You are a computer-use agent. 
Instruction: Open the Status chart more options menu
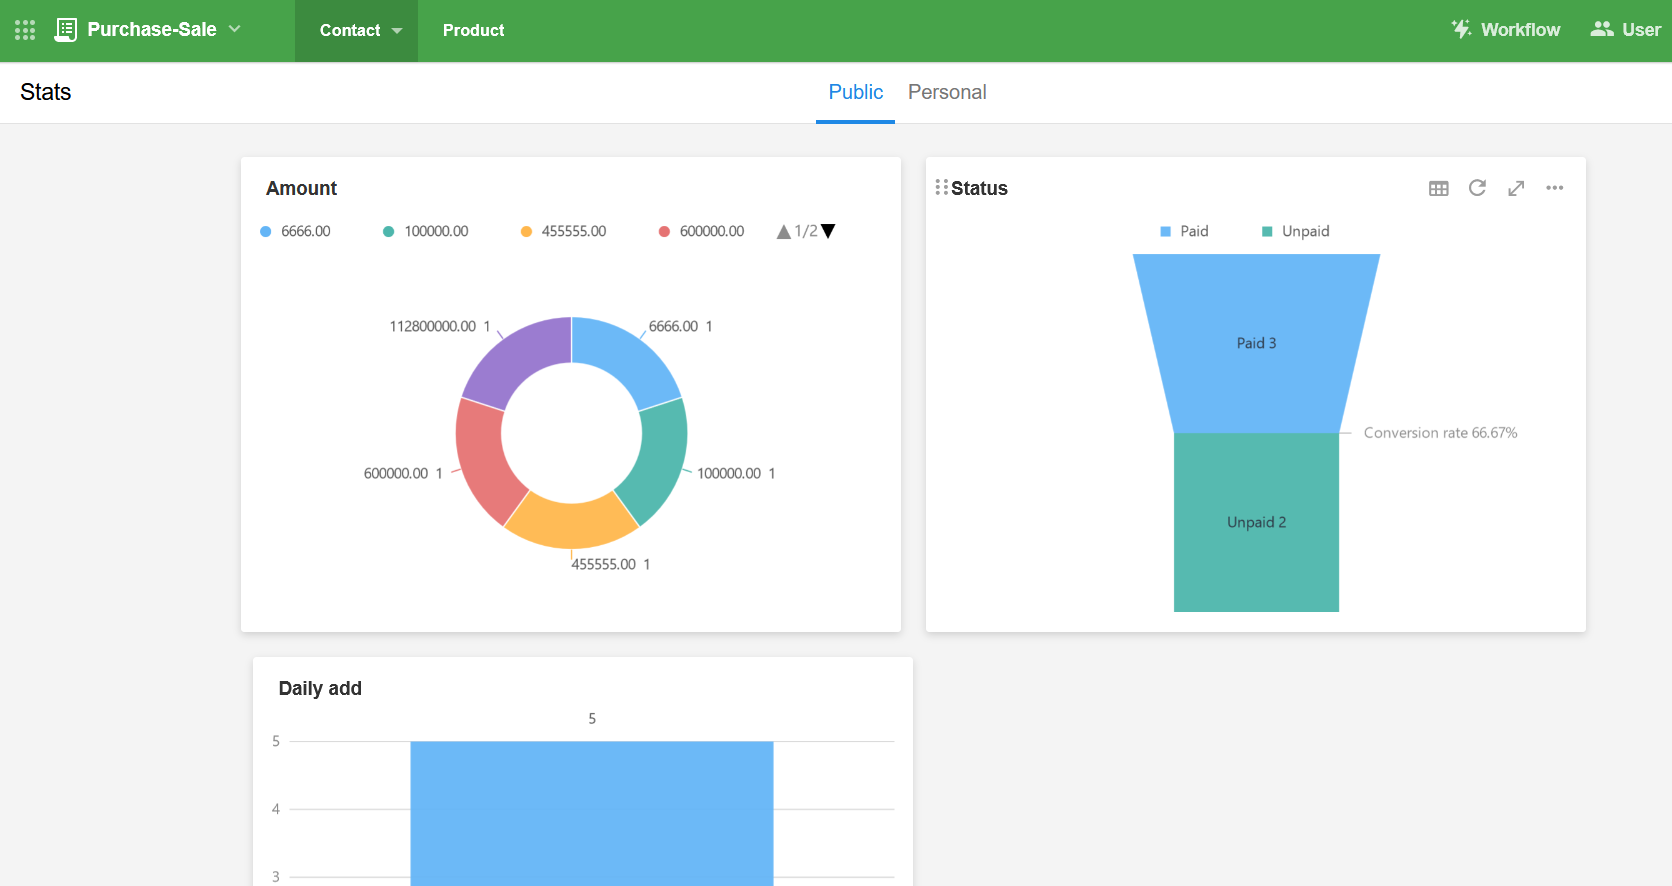(1554, 188)
